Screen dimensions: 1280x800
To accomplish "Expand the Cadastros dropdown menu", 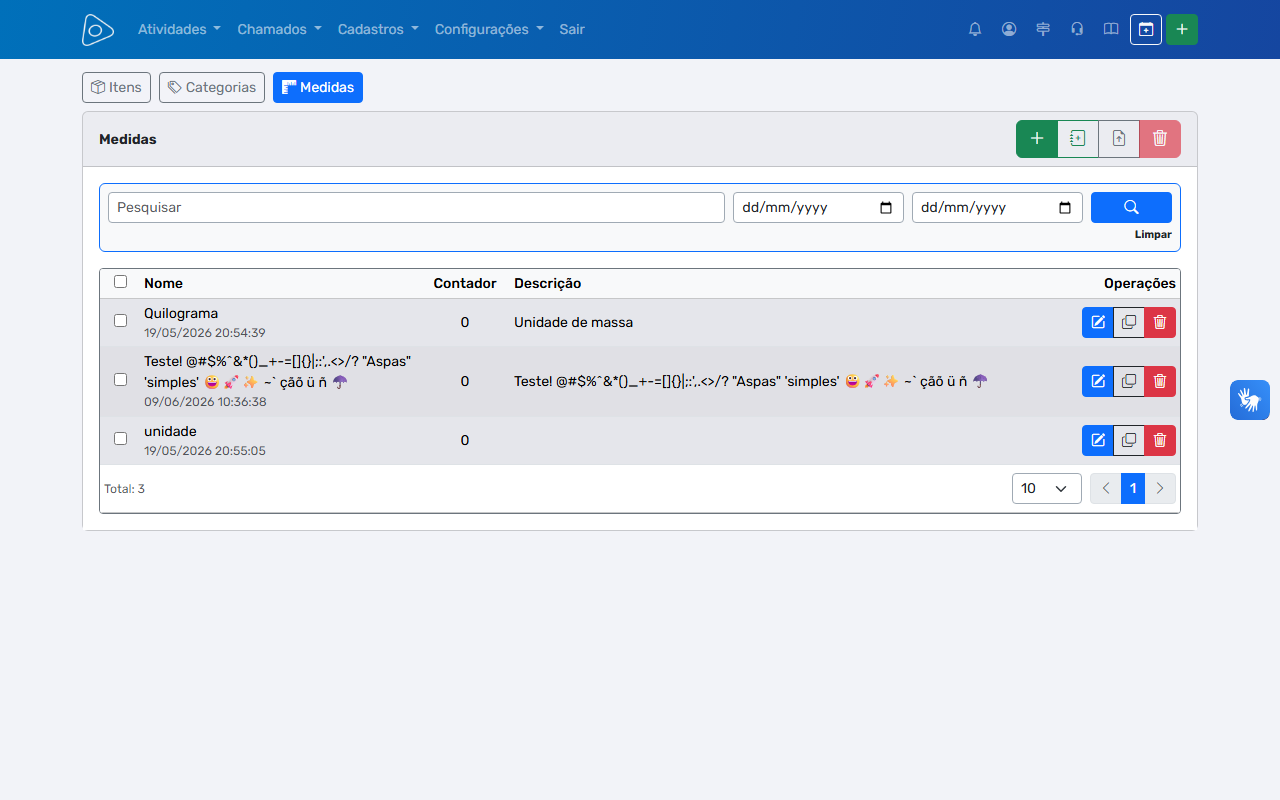I will (x=378, y=29).
